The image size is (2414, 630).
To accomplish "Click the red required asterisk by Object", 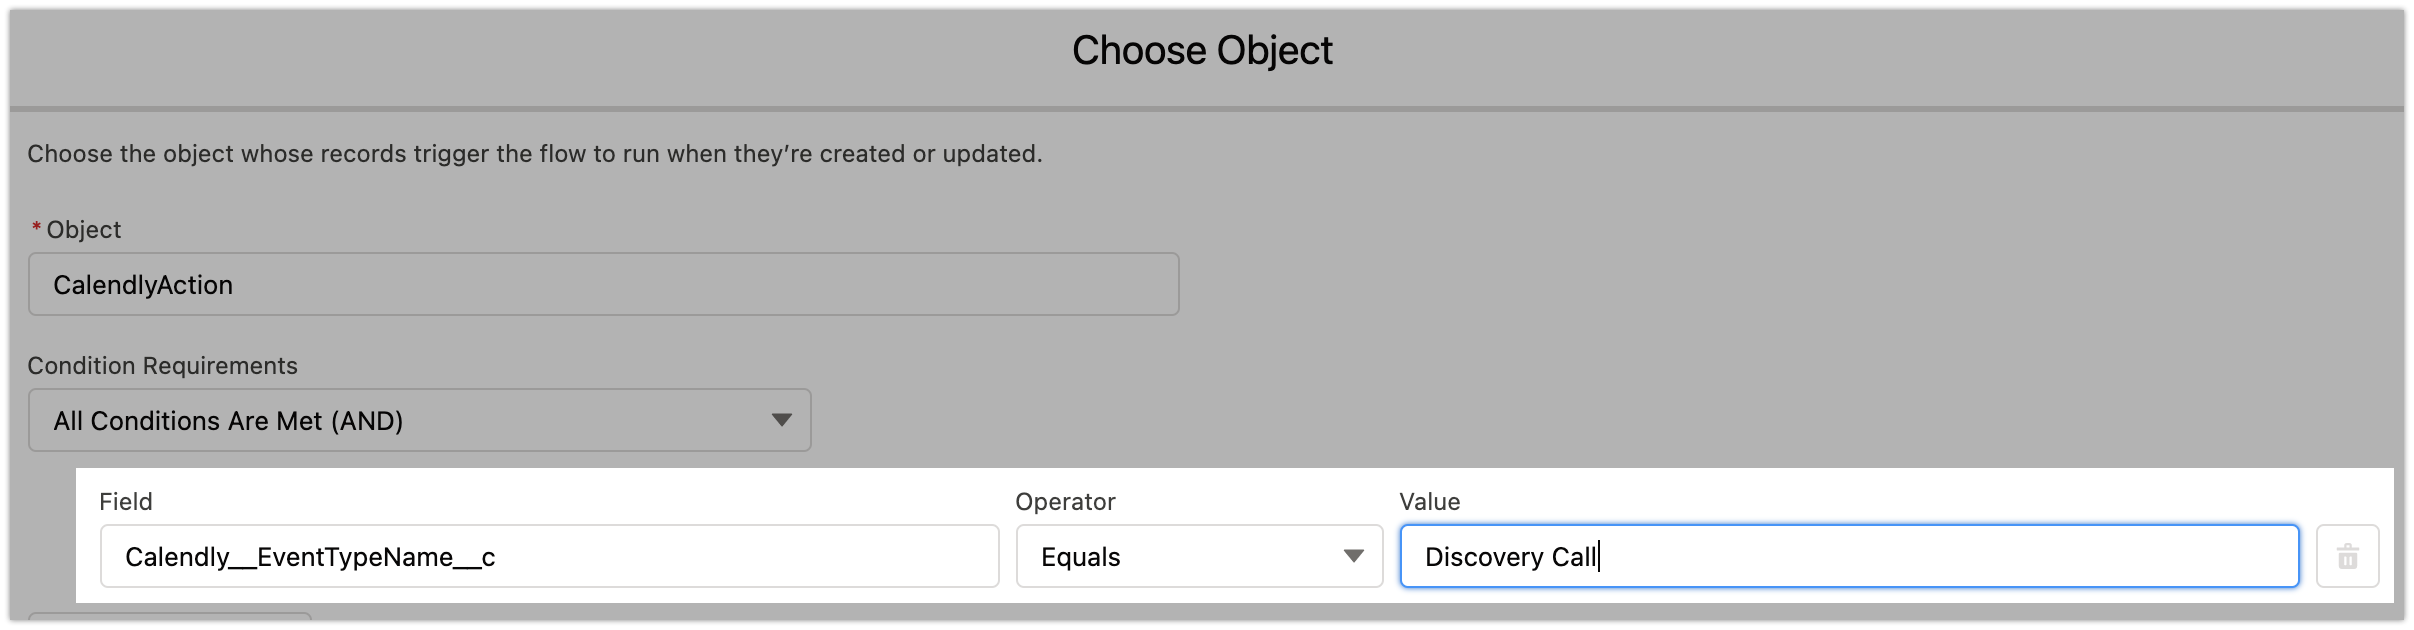I will point(37,230).
